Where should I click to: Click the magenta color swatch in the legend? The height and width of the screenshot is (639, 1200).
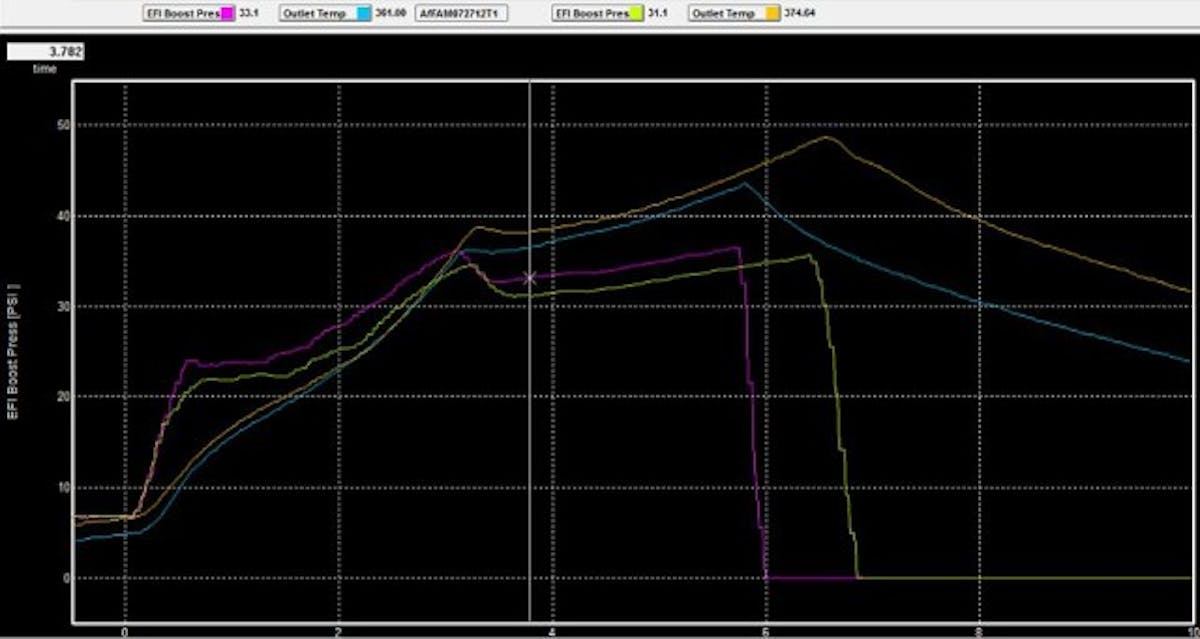click(227, 14)
